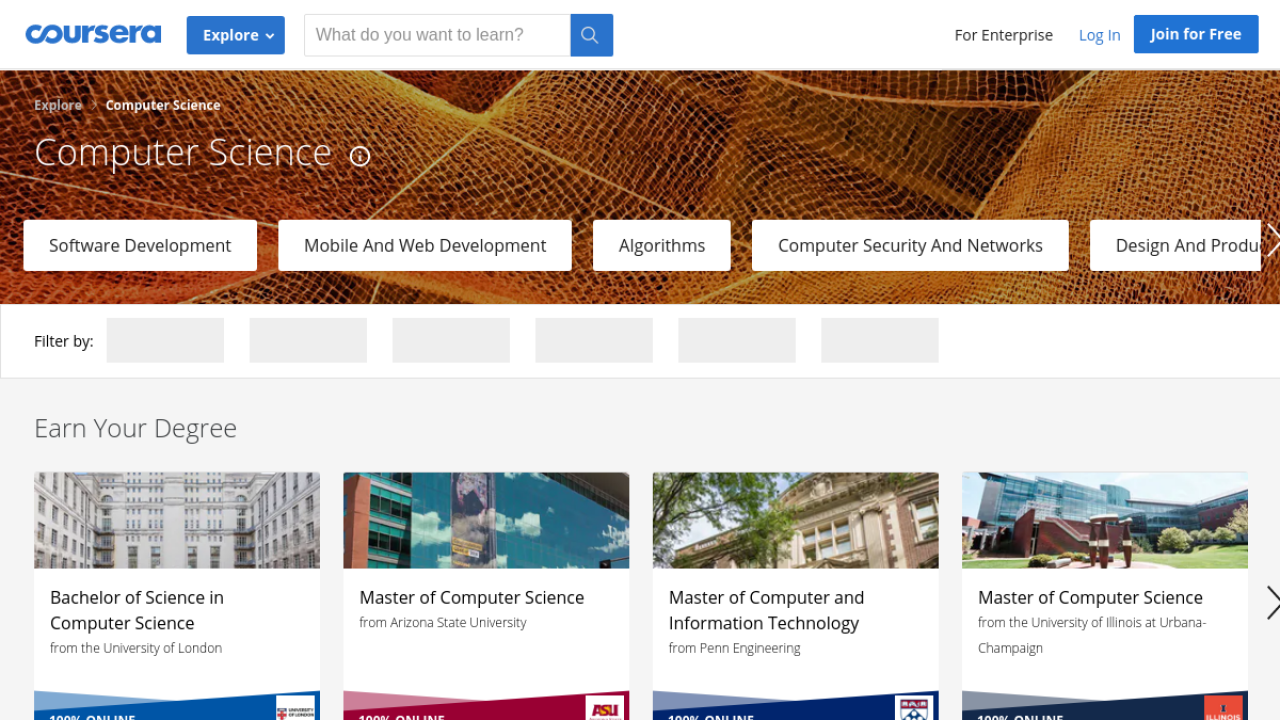Click the 'Filter by:' label
This screenshot has width=1280, height=720.
pos(64,341)
